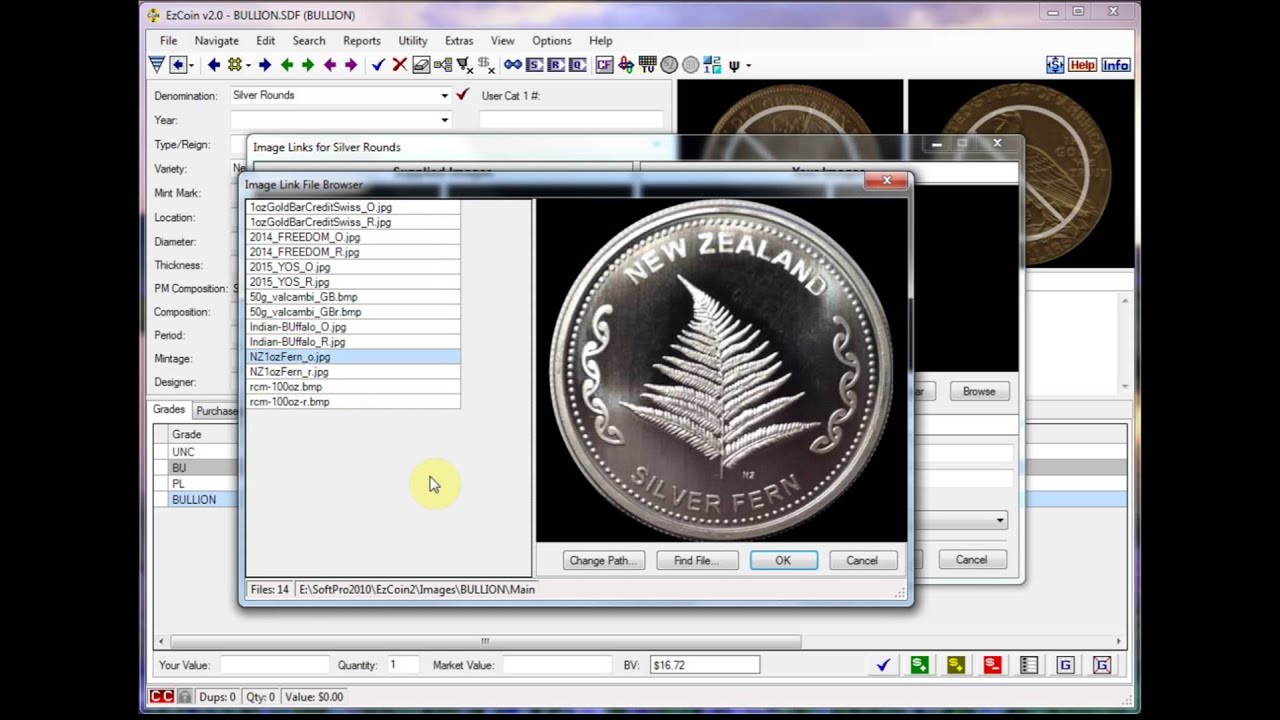Open the back button dropdown arrow in toolbar
The image size is (1280, 720).
(x=191, y=65)
